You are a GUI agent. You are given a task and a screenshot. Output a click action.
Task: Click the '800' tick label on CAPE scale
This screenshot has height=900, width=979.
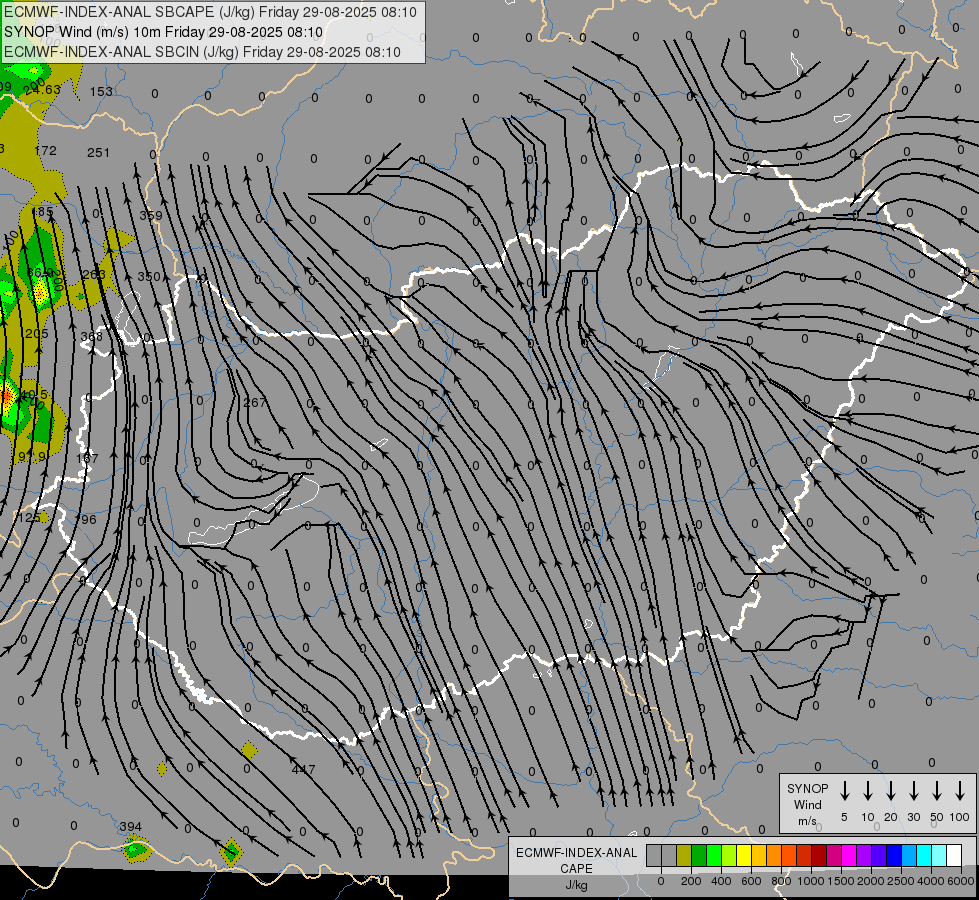781,881
